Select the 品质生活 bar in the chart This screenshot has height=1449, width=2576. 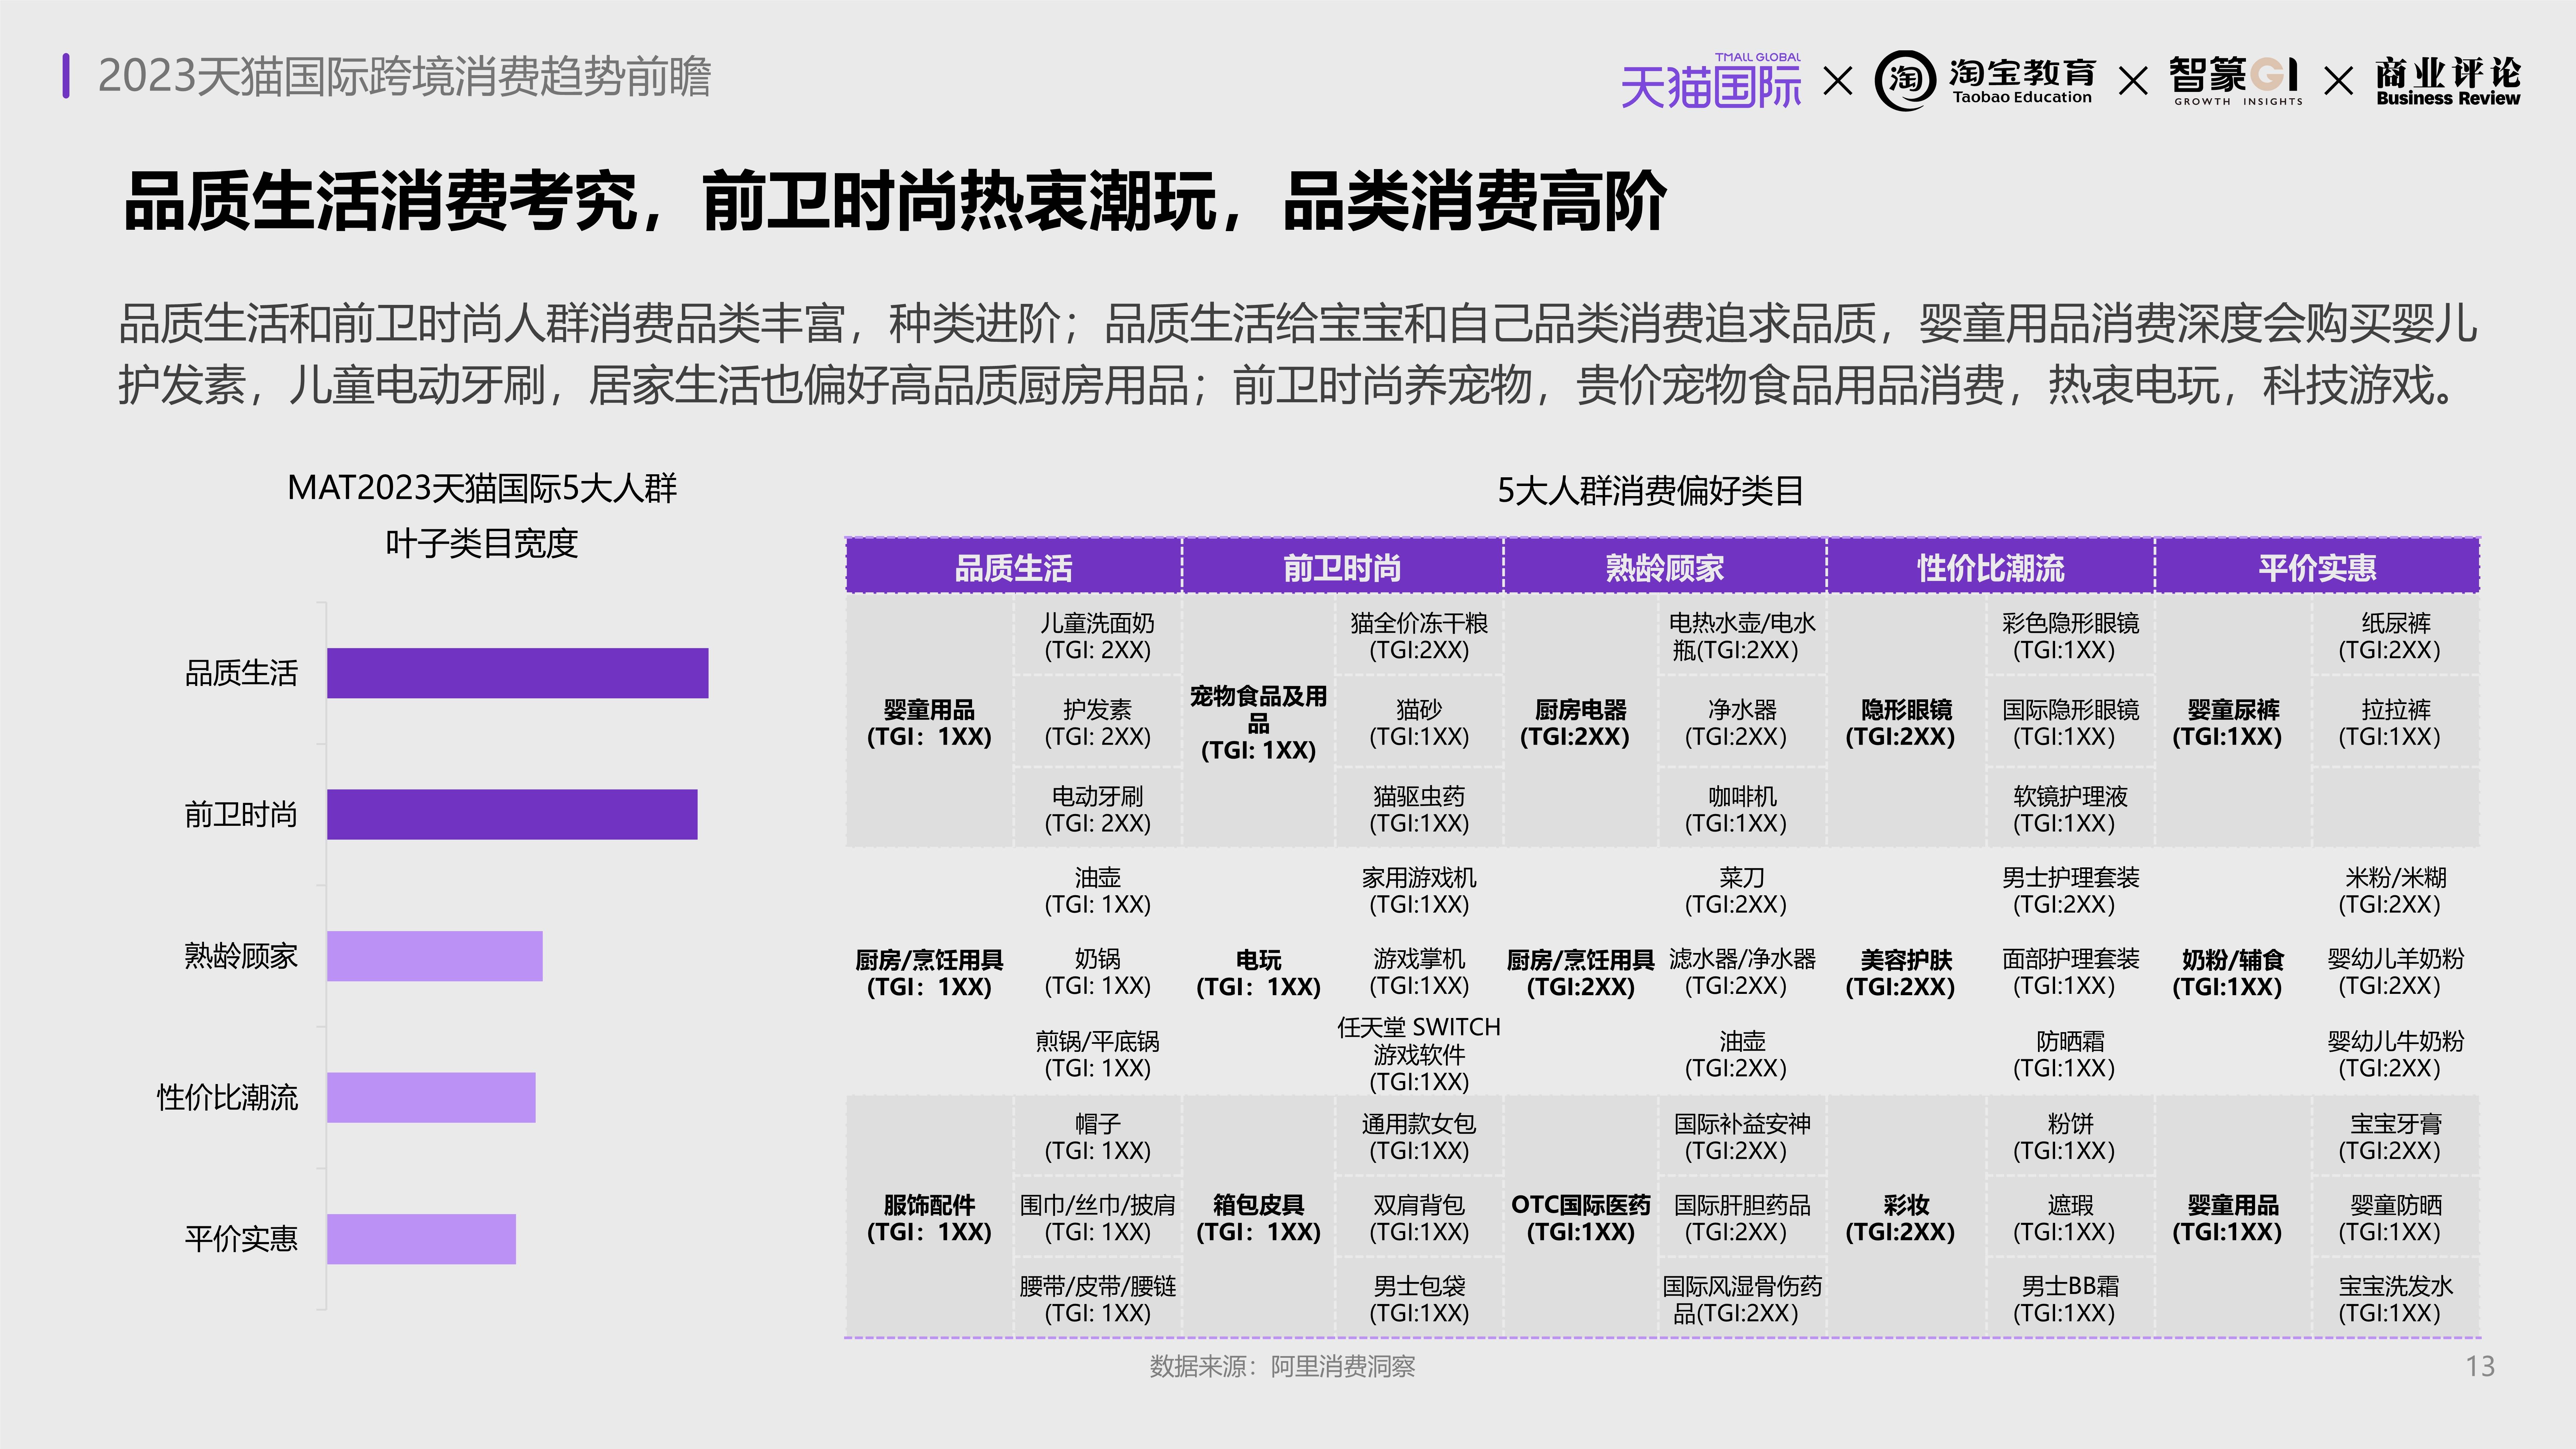coord(517,673)
